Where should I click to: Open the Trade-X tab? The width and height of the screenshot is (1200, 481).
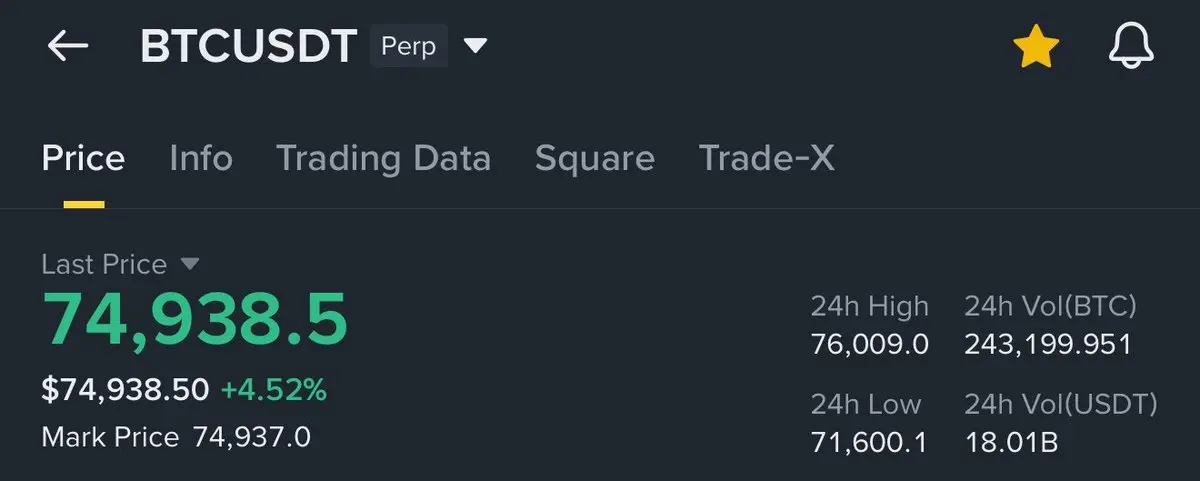(x=766, y=158)
